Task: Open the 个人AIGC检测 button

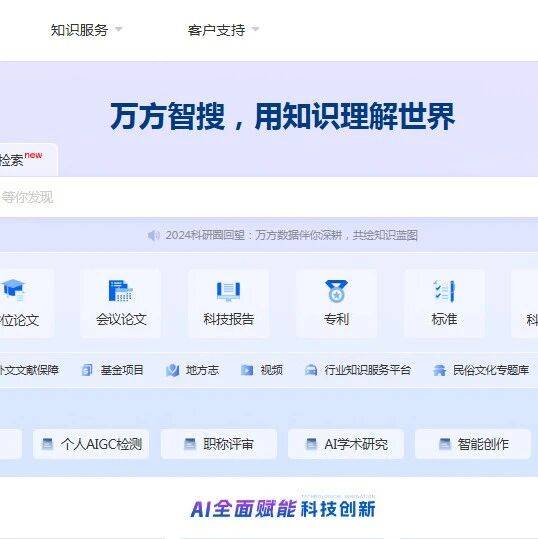Action: point(91,444)
